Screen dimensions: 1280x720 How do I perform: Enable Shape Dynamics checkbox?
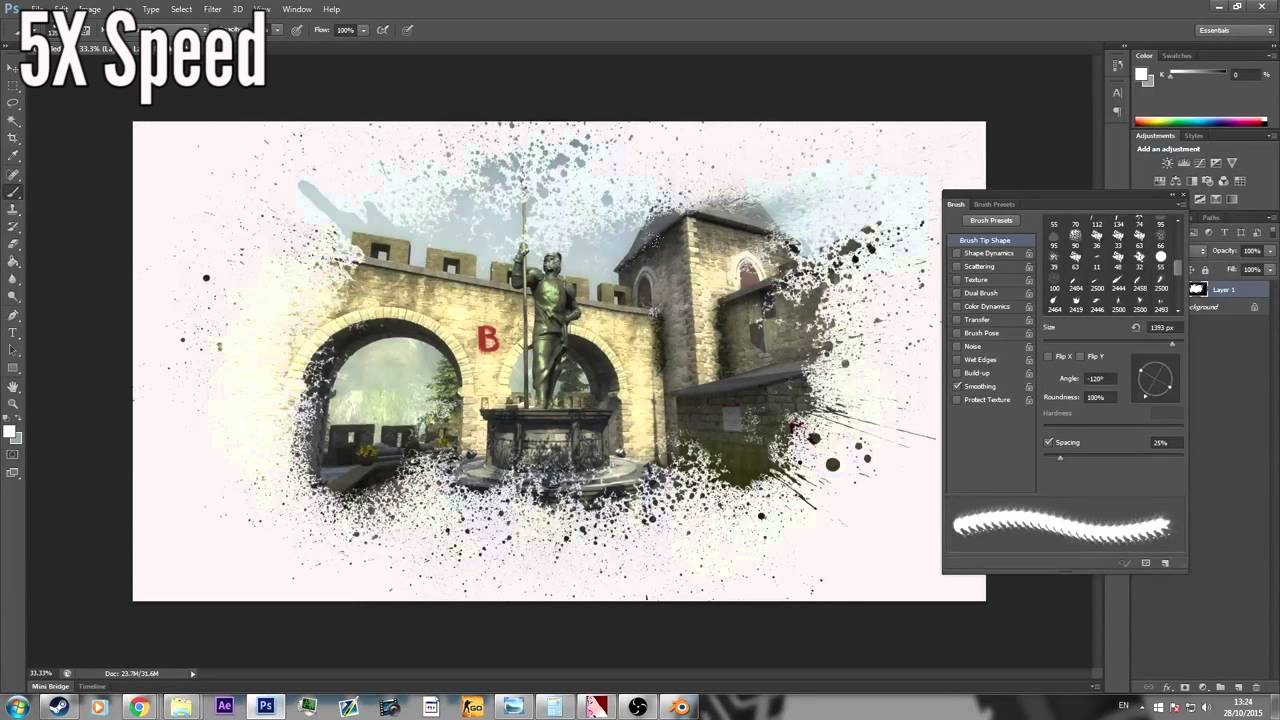[x=957, y=253]
